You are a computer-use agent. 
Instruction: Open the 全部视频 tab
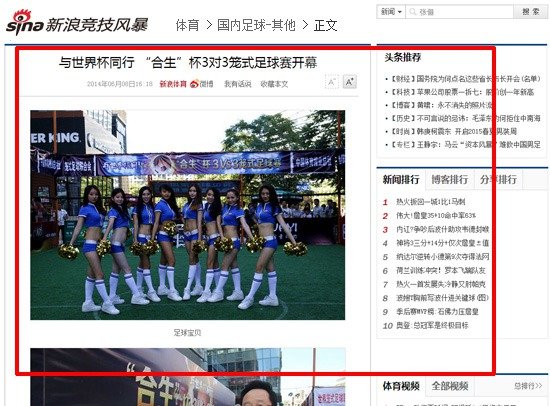pyautogui.click(x=449, y=386)
